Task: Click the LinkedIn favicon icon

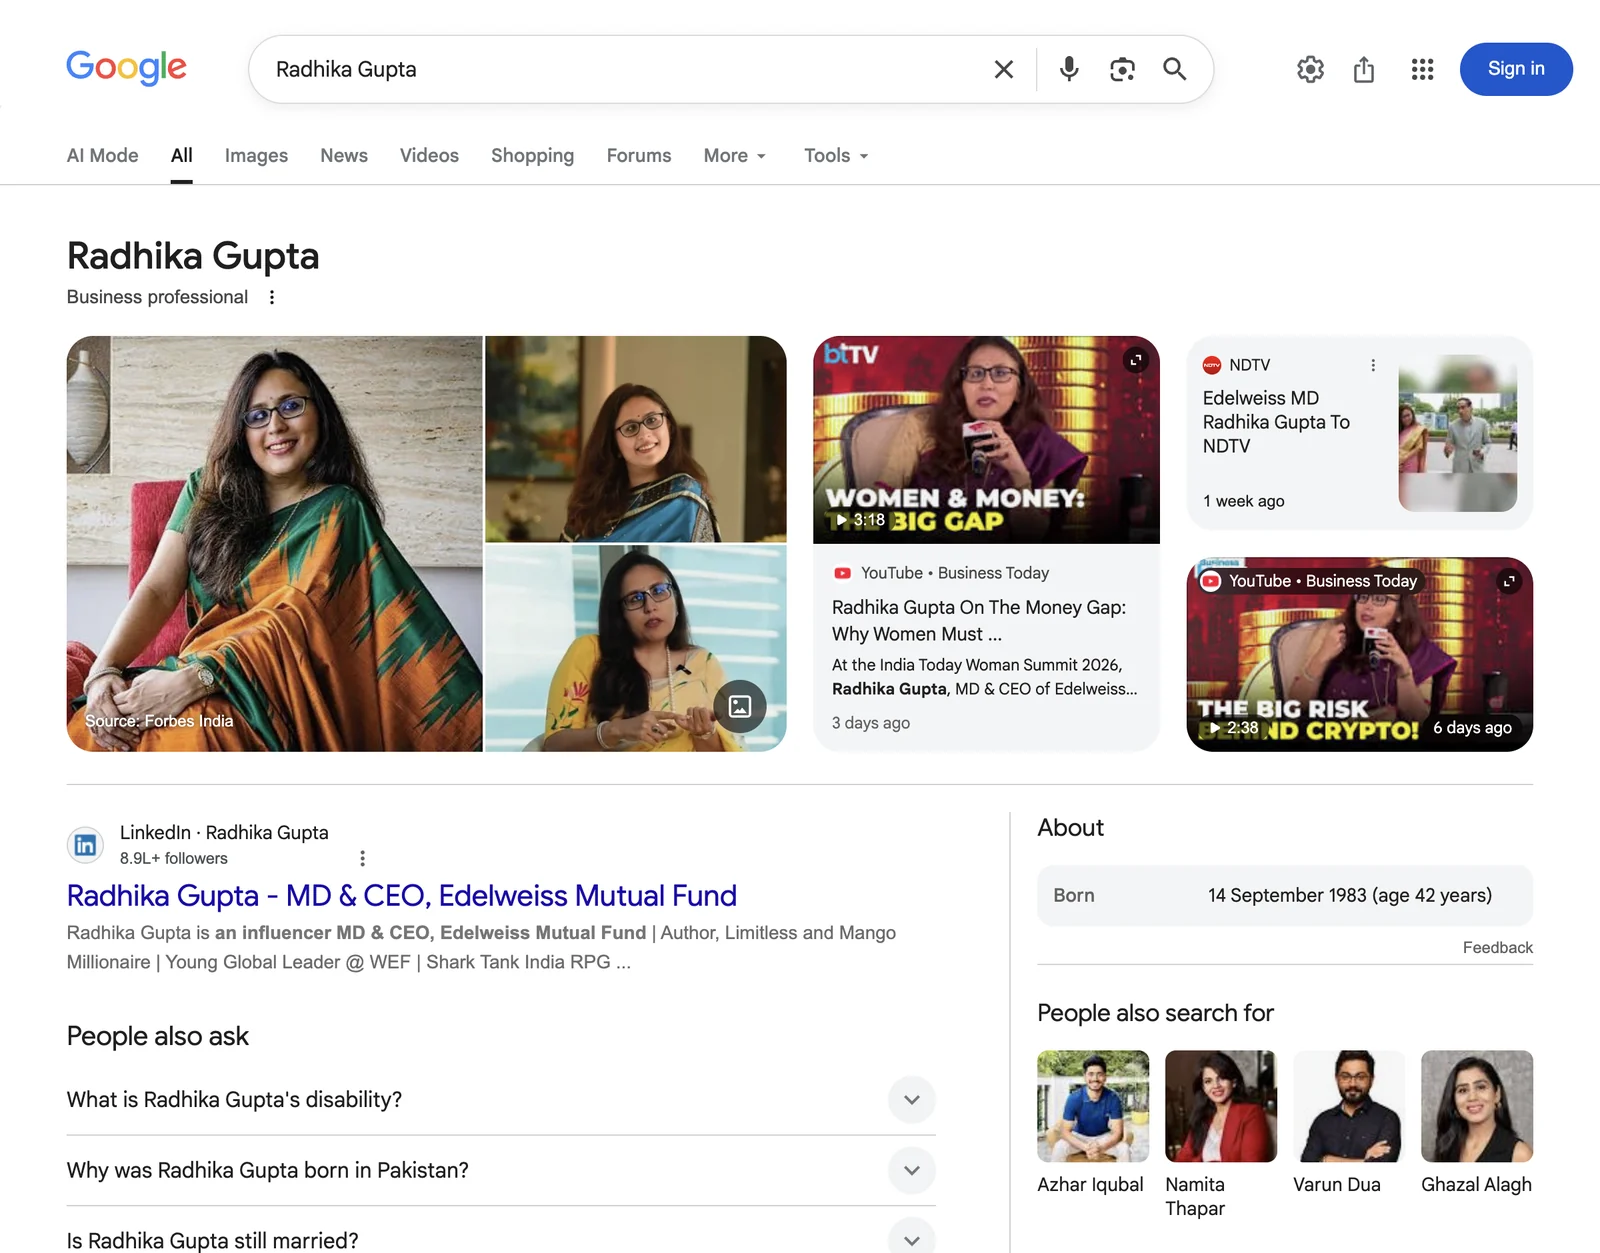Action: 85,845
